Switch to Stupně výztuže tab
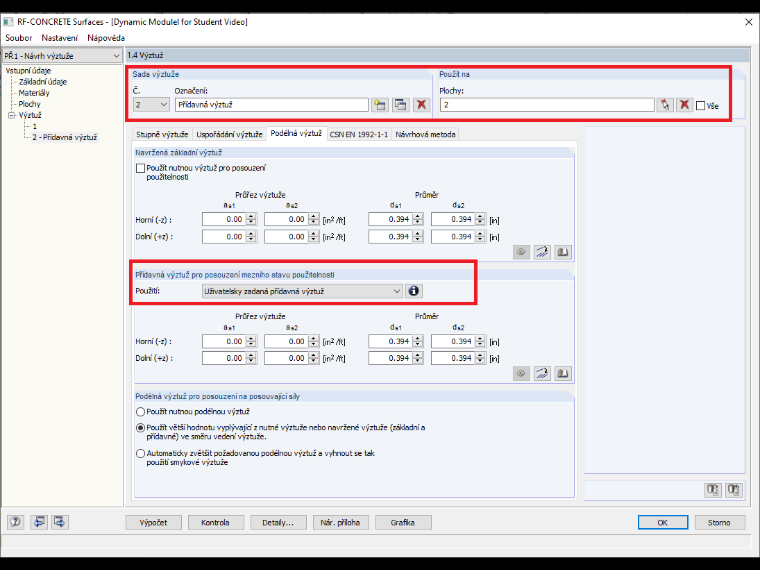This screenshot has width=760, height=570. pyautogui.click(x=162, y=134)
